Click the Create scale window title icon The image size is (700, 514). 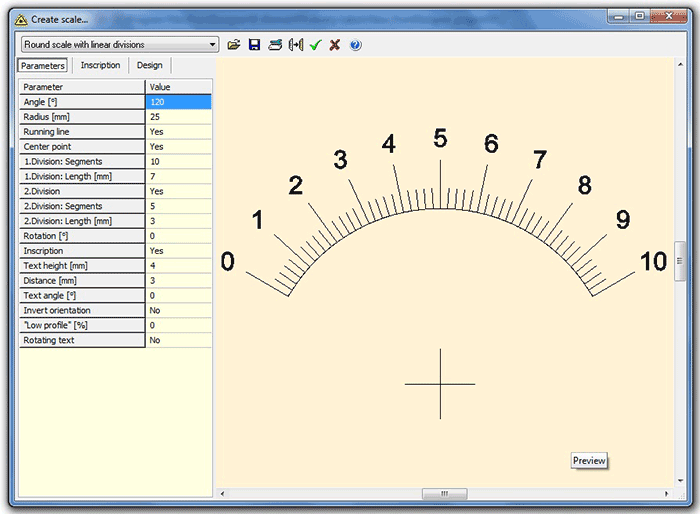click(x=21, y=20)
